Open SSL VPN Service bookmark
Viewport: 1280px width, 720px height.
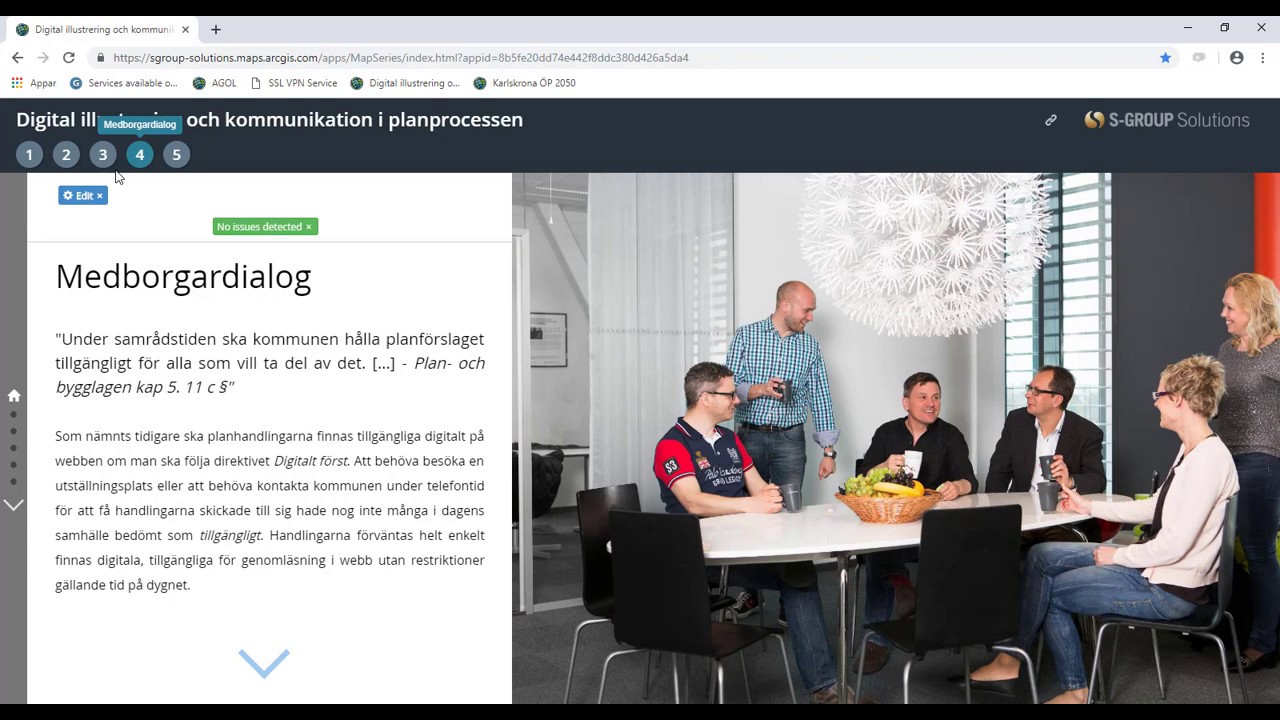(x=294, y=83)
